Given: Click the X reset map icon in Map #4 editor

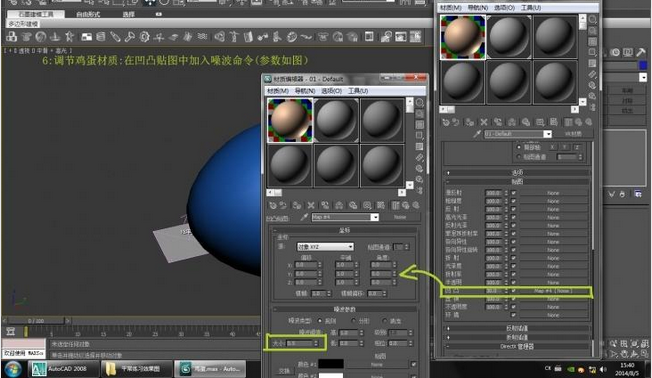Looking at the screenshot, I should click(311, 205).
